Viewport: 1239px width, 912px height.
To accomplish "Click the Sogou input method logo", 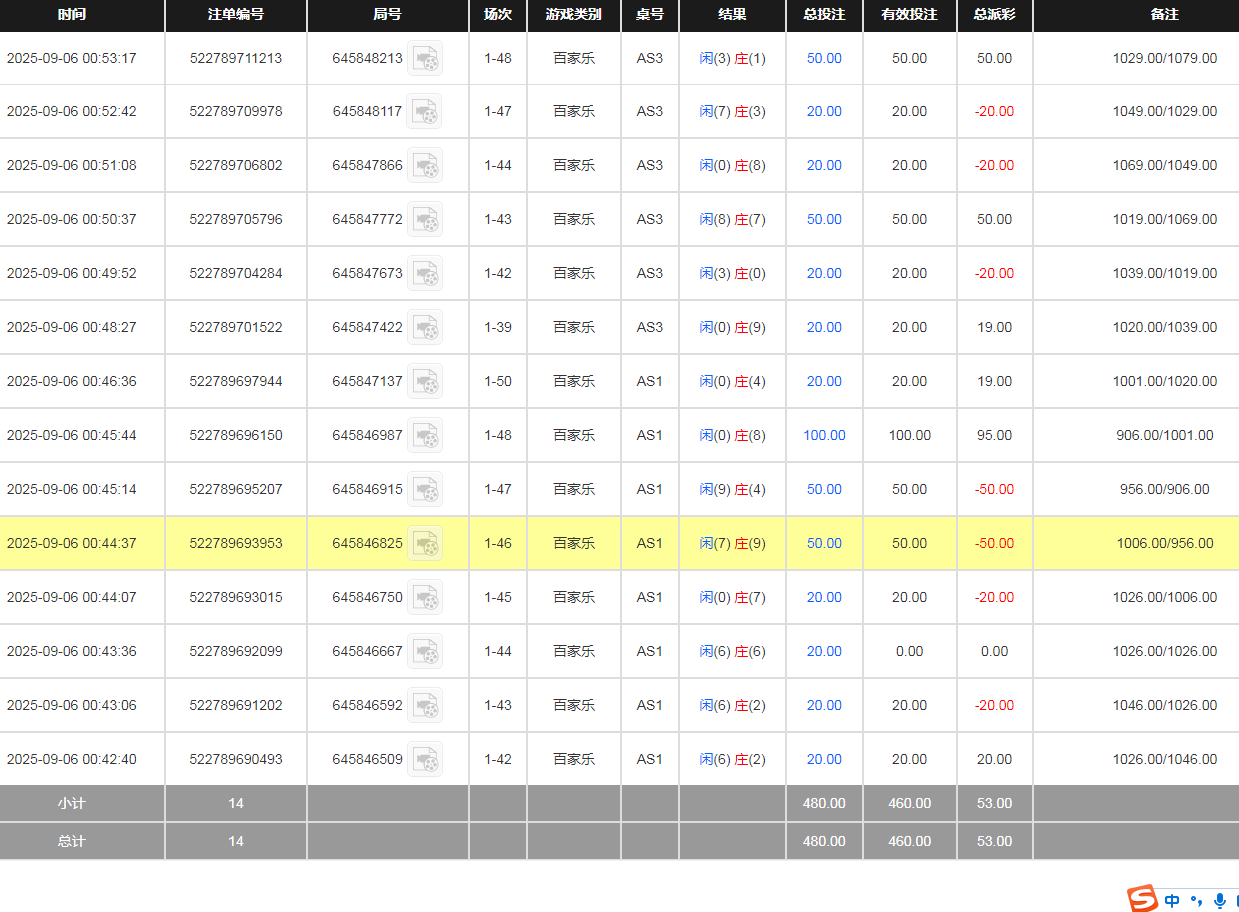I will point(1141,899).
